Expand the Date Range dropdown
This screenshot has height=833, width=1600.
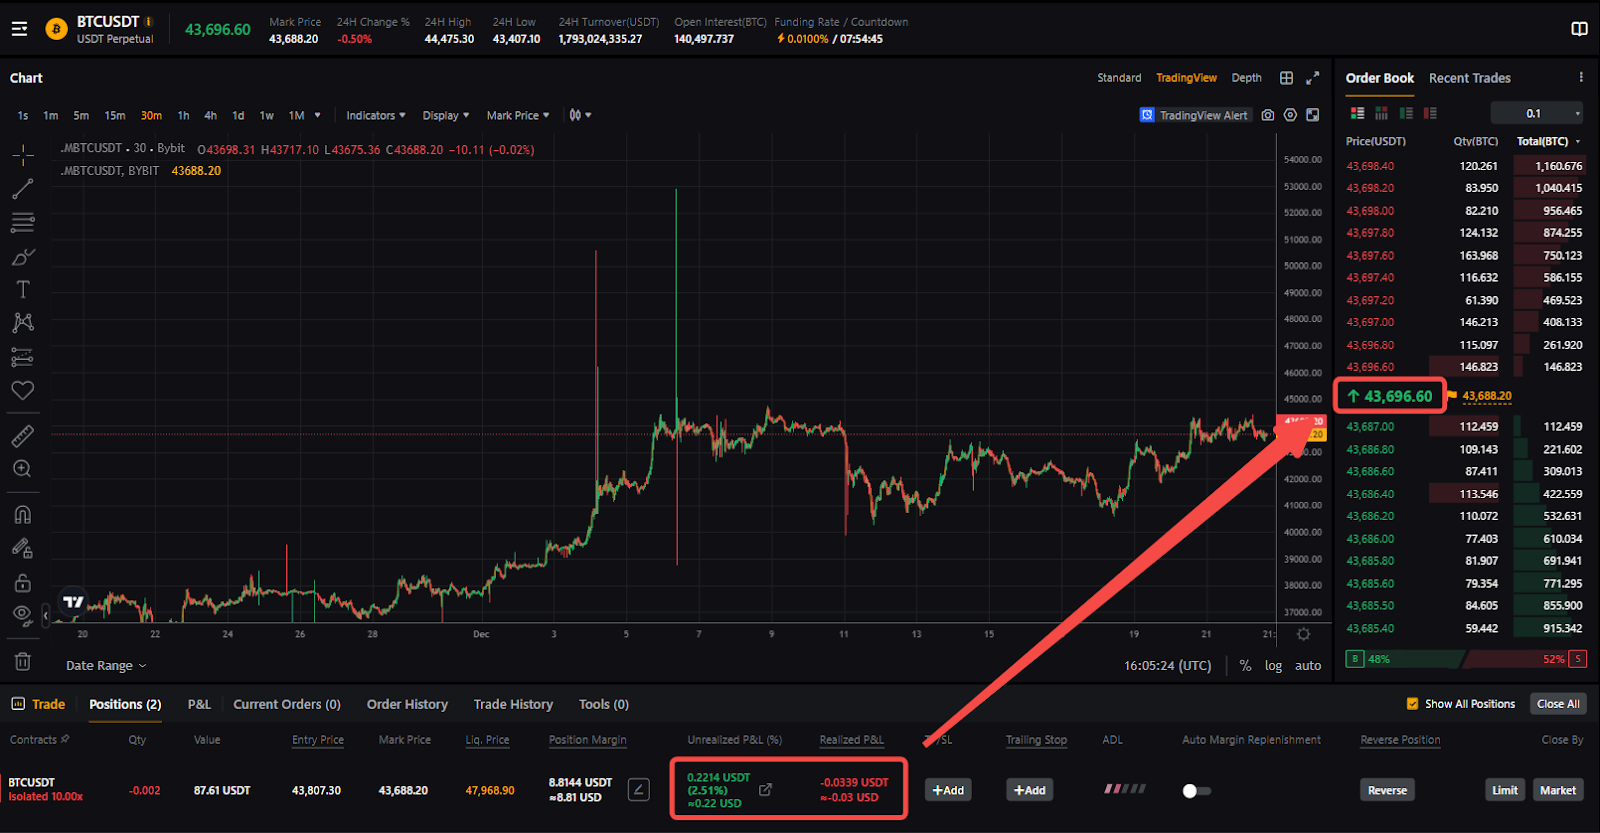[106, 666]
